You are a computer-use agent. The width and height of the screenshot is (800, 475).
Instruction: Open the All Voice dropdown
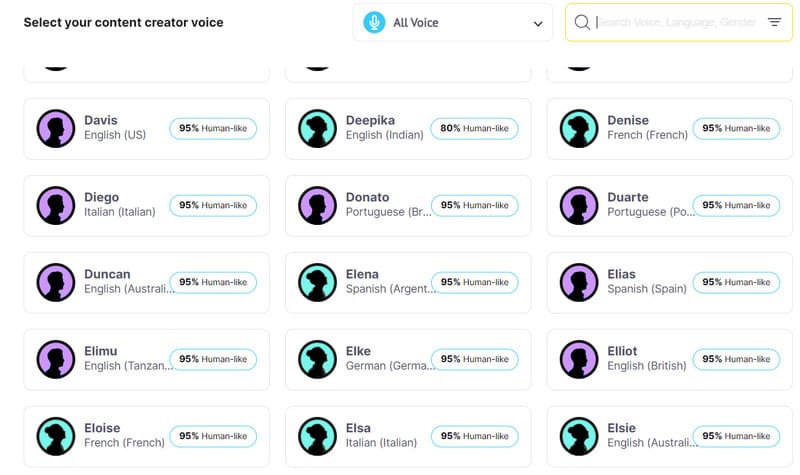[452, 22]
